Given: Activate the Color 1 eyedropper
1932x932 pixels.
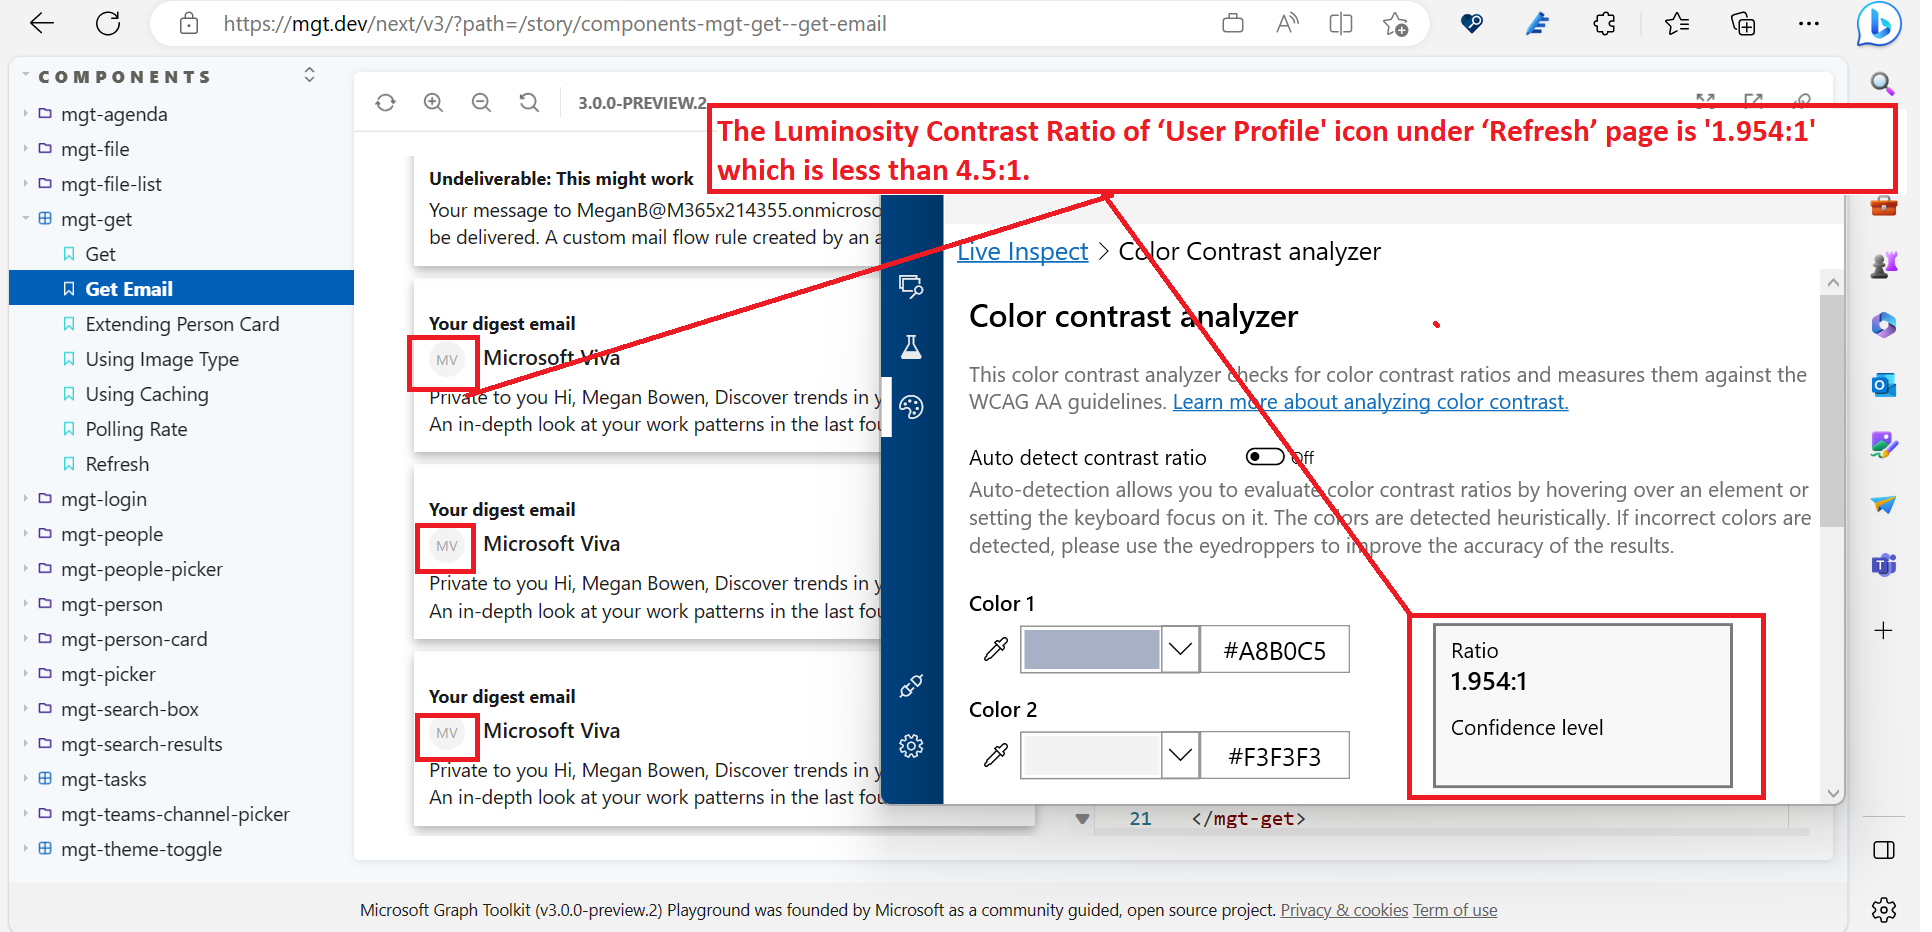Looking at the screenshot, I should coord(994,649).
